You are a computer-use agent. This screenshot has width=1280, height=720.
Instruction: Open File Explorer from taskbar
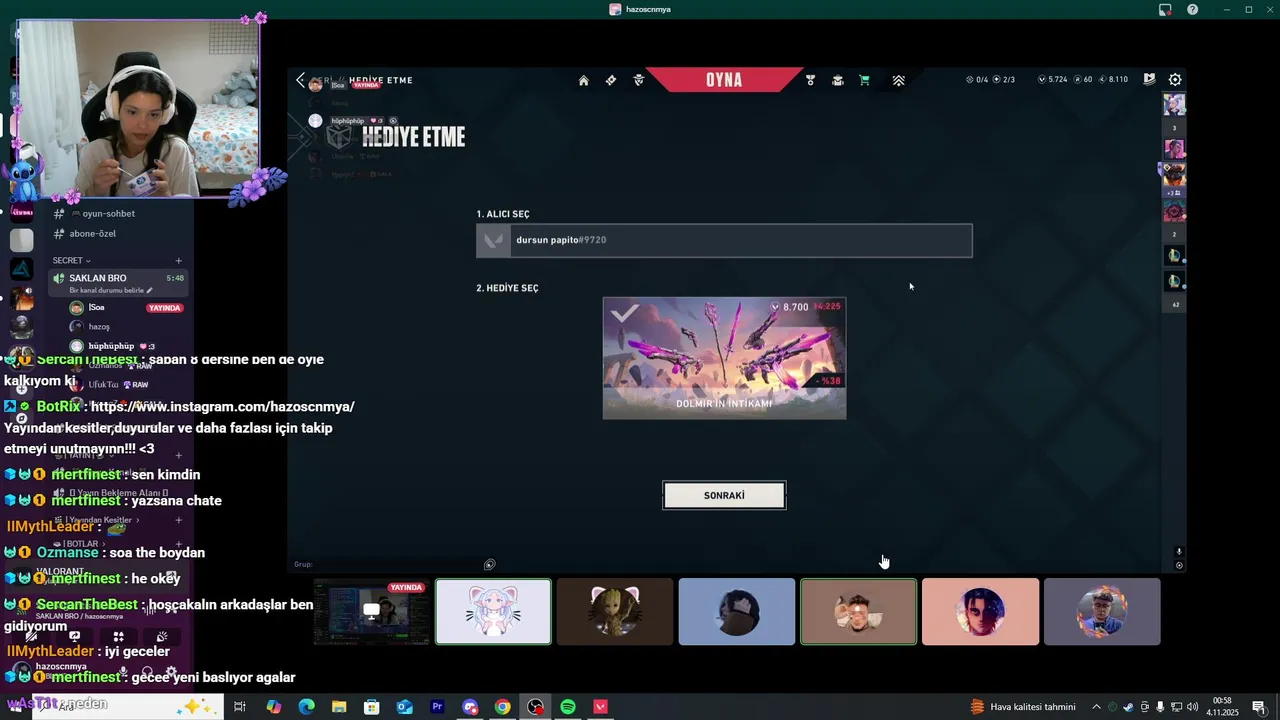tap(339, 707)
